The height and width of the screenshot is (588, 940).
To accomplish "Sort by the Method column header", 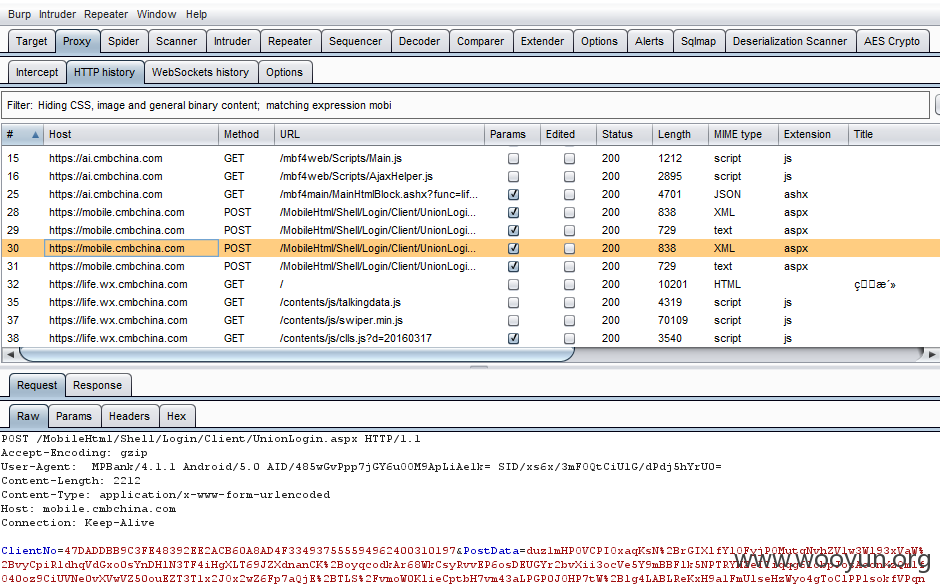I will pos(246,134).
